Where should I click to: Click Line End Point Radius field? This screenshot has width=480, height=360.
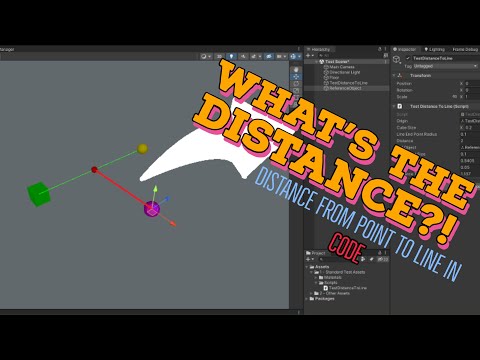point(470,134)
